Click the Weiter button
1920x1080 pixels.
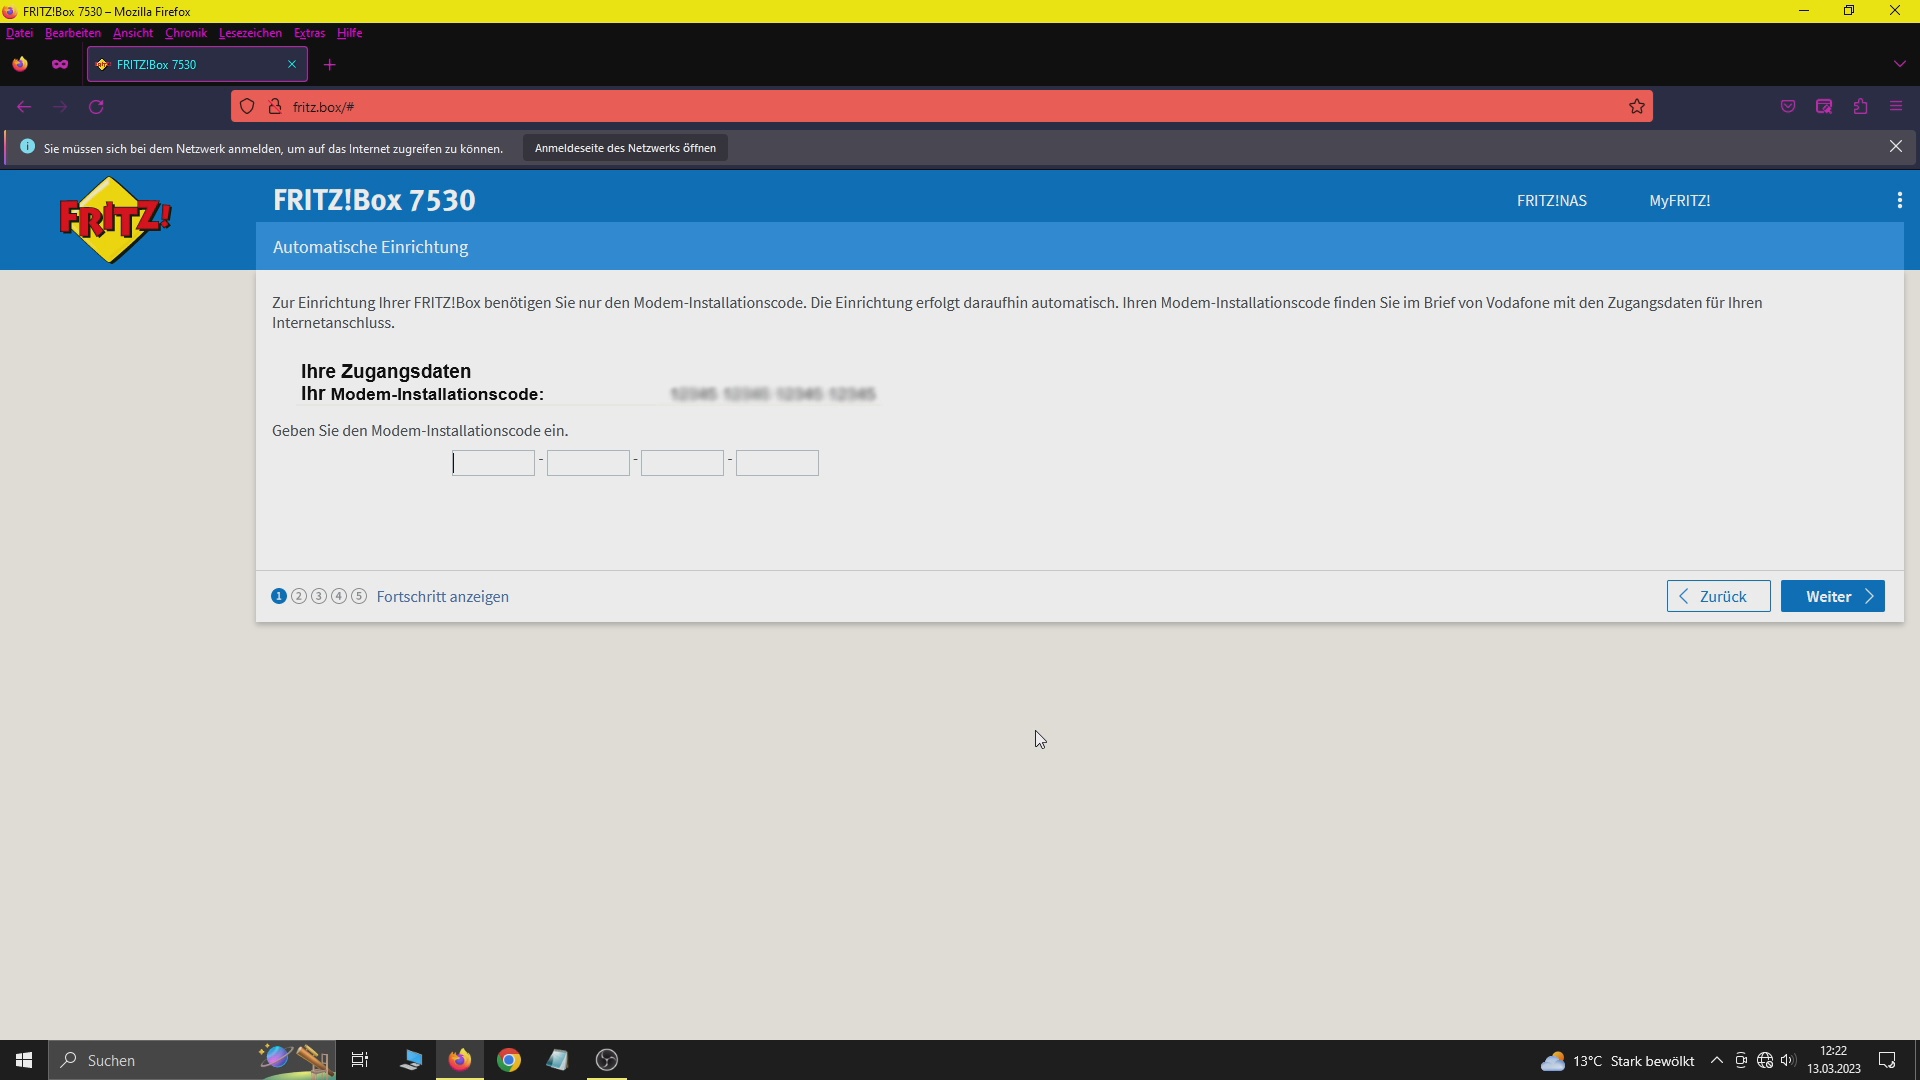(x=1832, y=597)
